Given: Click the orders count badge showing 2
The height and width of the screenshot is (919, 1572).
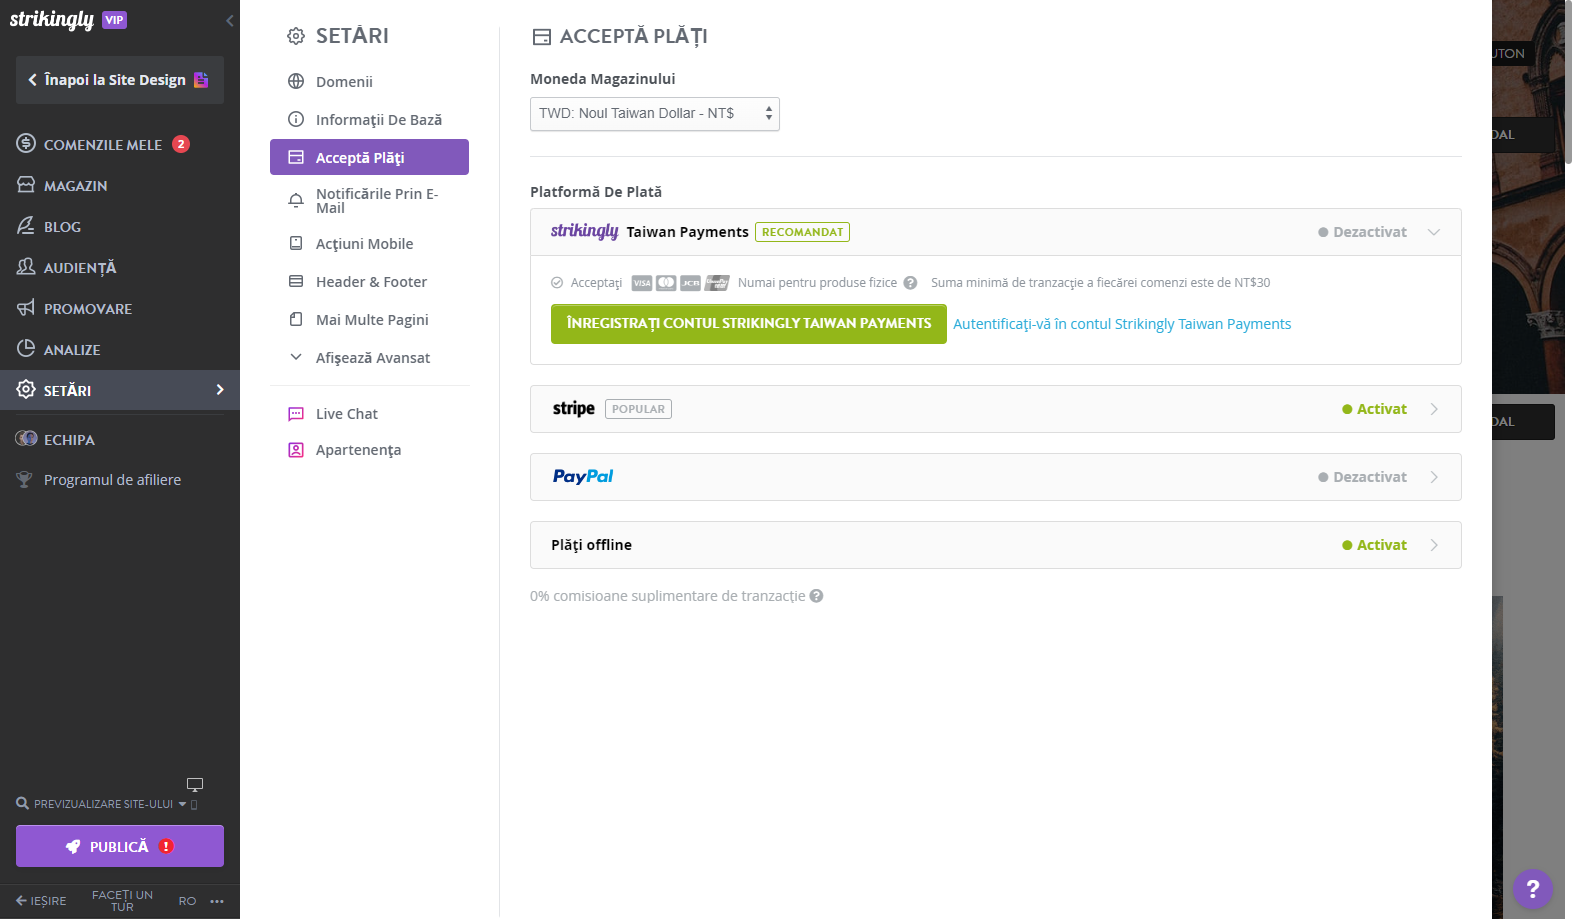Looking at the screenshot, I should click(x=181, y=144).
